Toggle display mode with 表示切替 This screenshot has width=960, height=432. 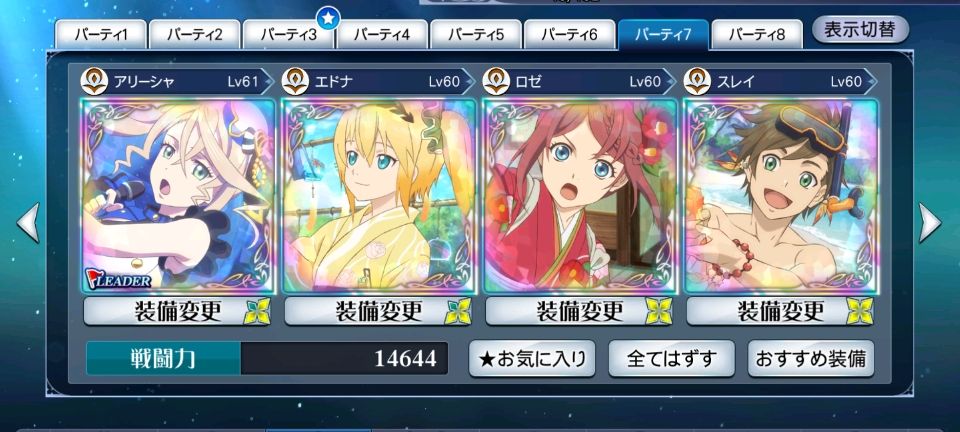860,30
